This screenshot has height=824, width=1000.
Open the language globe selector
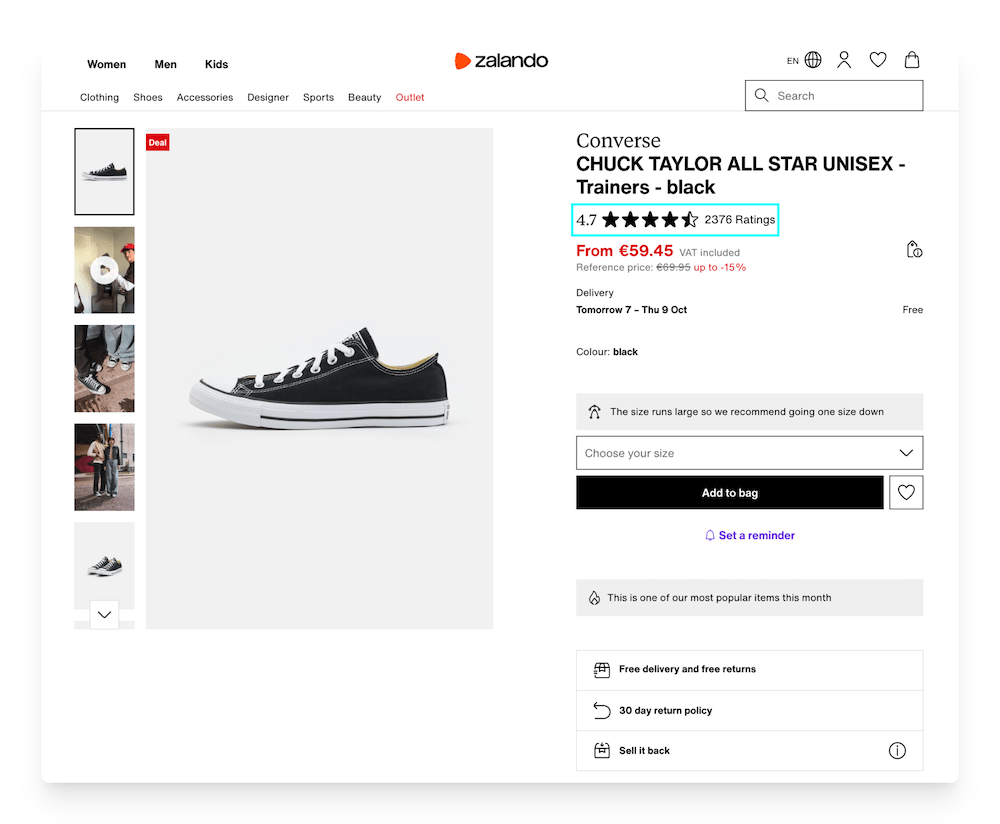click(813, 60)
